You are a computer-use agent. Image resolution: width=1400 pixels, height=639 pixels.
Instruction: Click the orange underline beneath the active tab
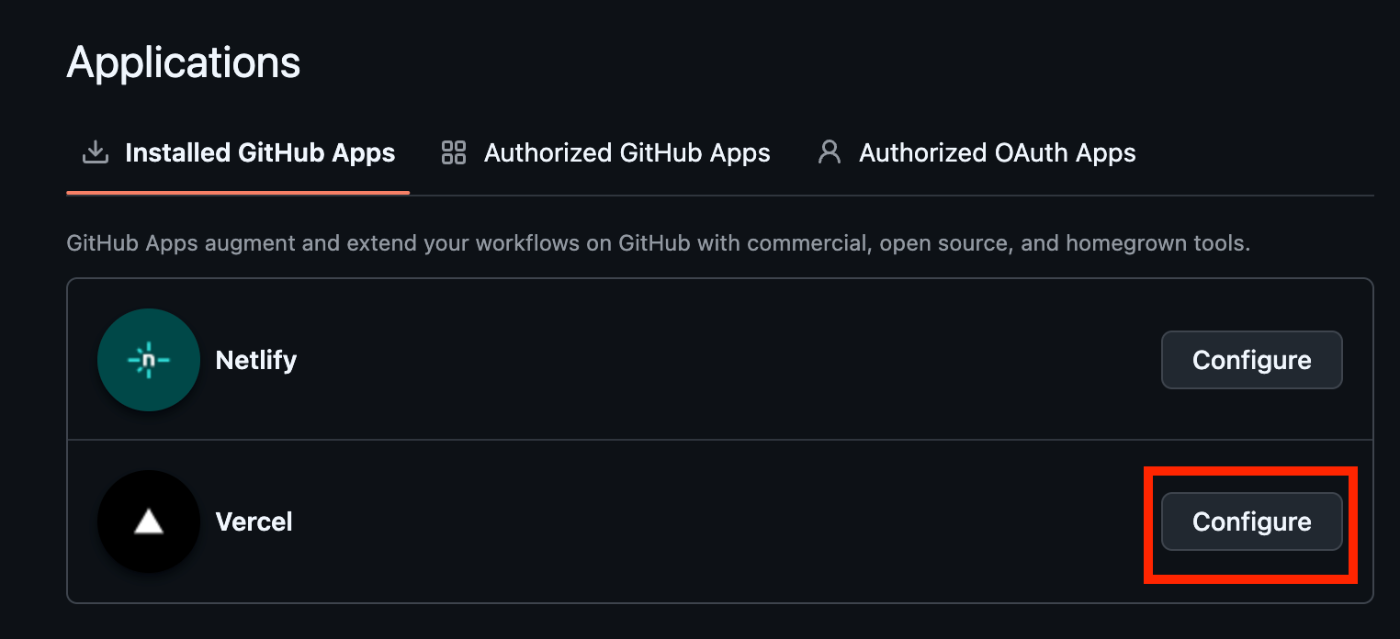point(238,192)
